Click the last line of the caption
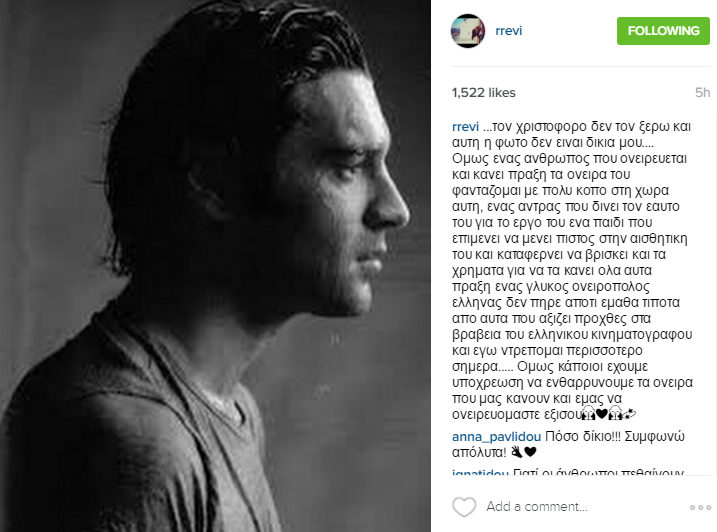The image size is (717, 532). coord(544,414)
